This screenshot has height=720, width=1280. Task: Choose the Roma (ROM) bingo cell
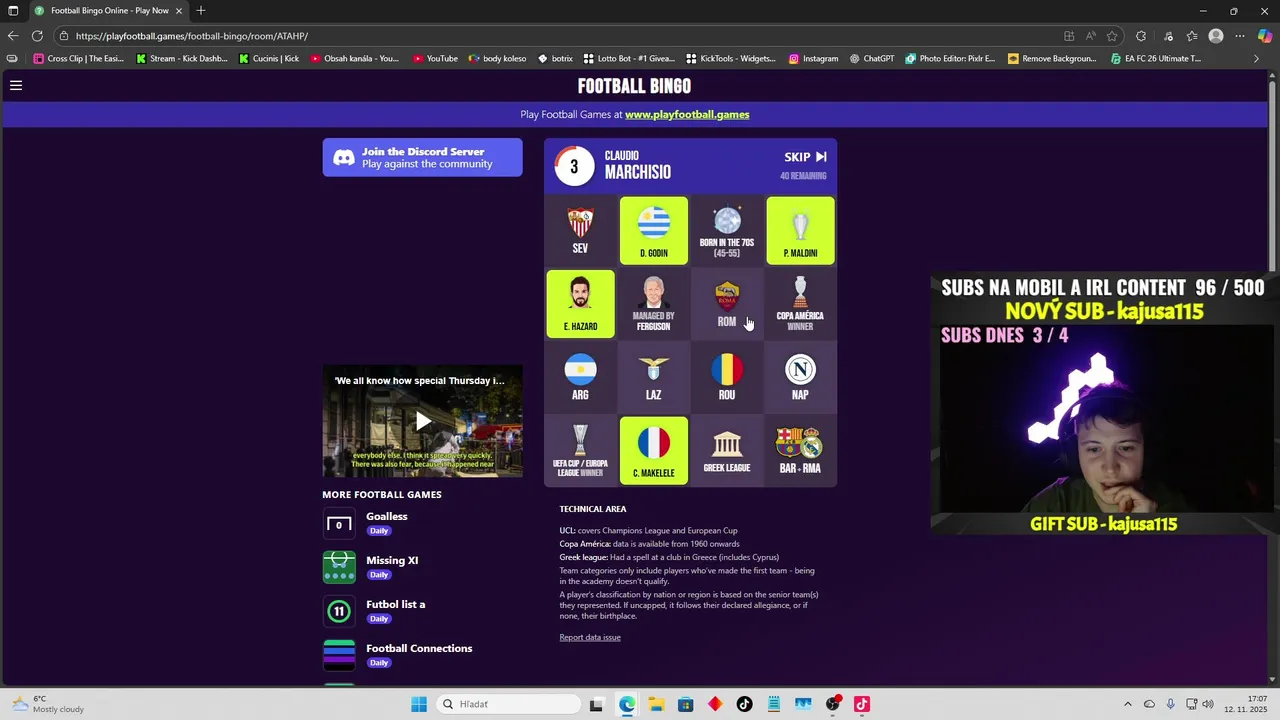pos(727,304)
